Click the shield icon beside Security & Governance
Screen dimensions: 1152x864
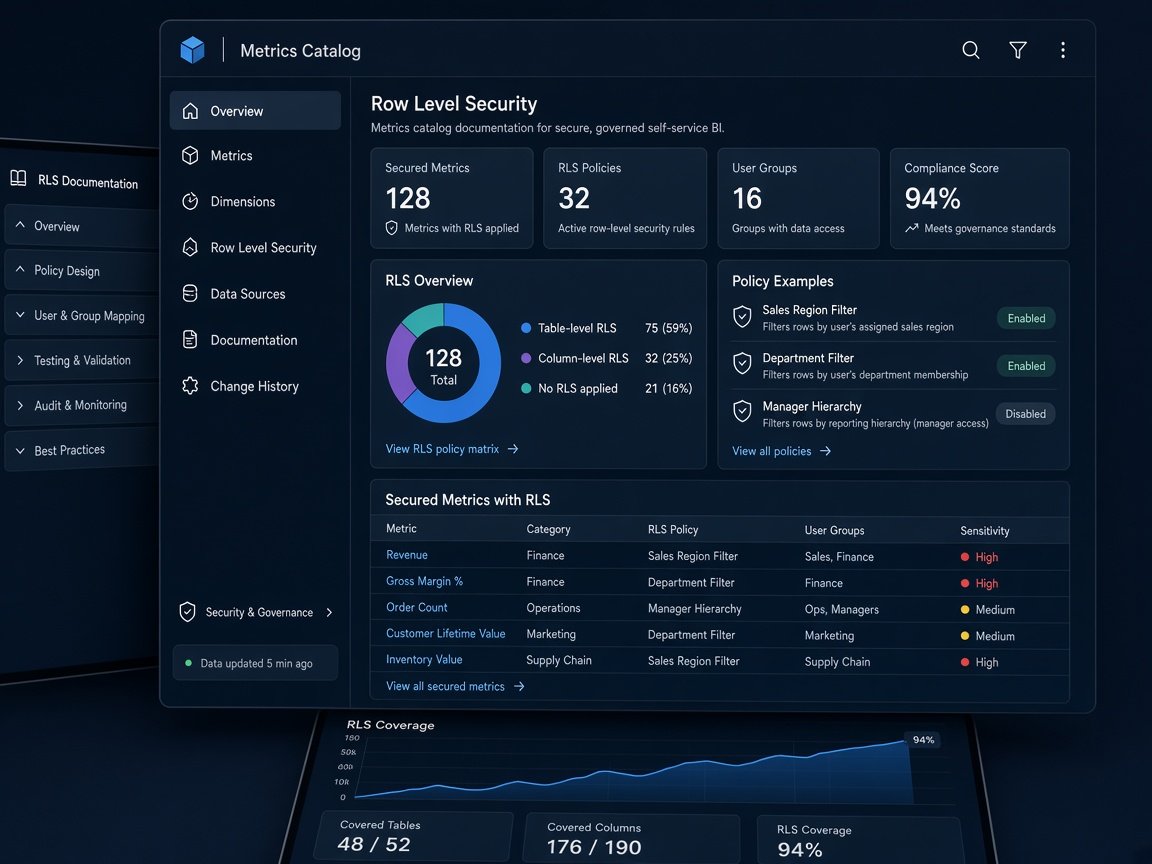[187, 612]
